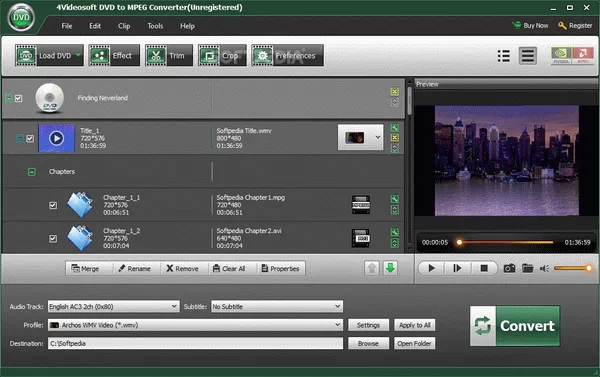The height and width of the screenshot is (377, 600).
Task: Remove the Finding Neverland disc entry
Action: click(395, 91)
